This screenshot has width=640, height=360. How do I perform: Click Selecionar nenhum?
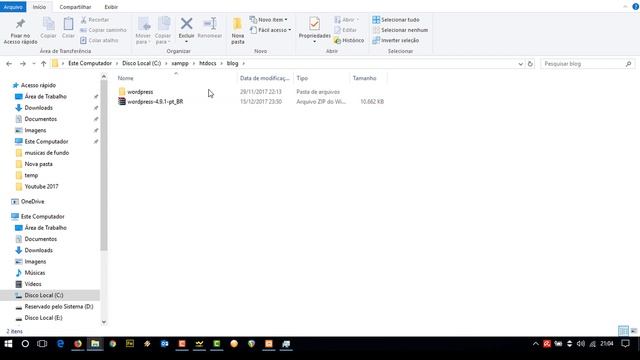400,30
